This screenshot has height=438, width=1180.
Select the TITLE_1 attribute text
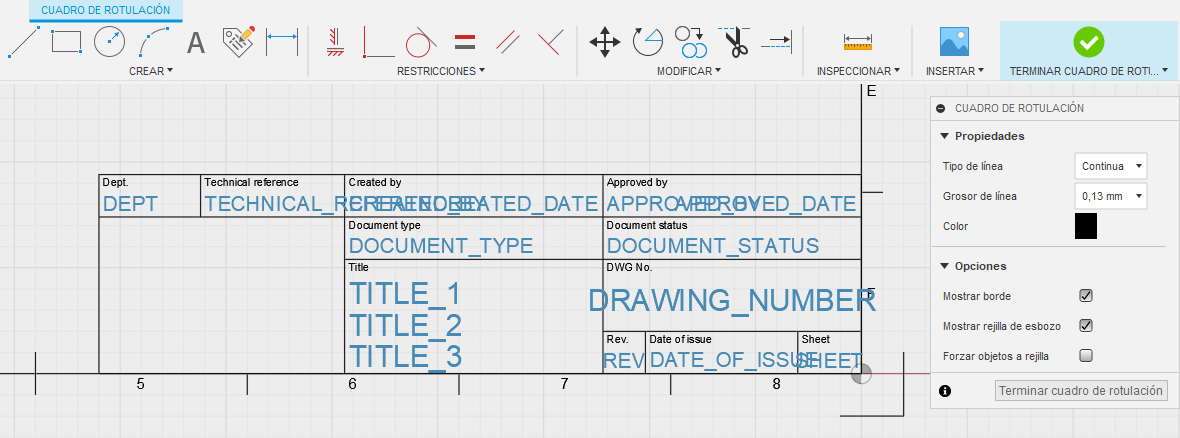[405, 294]
